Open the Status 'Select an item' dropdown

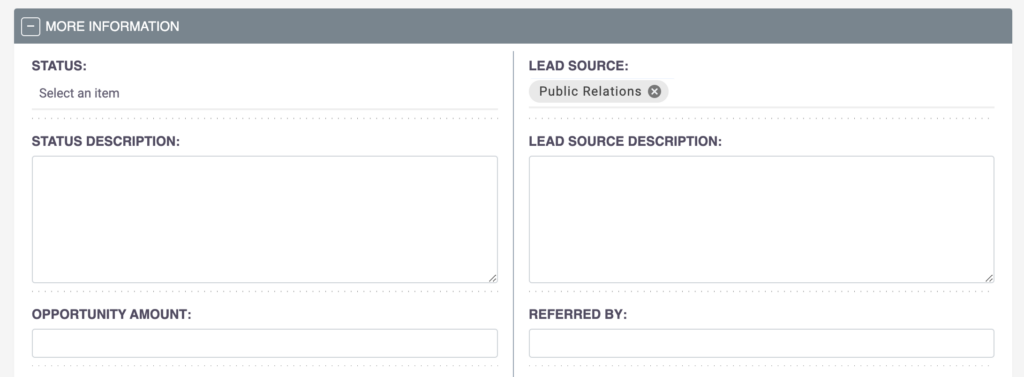(x=264, y=93)
